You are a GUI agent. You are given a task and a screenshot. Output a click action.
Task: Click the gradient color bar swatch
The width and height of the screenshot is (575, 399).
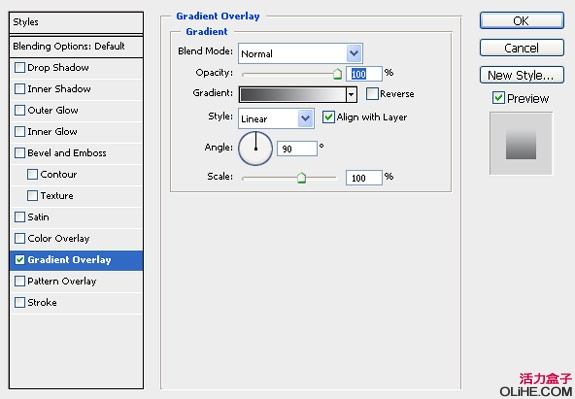(293, 95)
